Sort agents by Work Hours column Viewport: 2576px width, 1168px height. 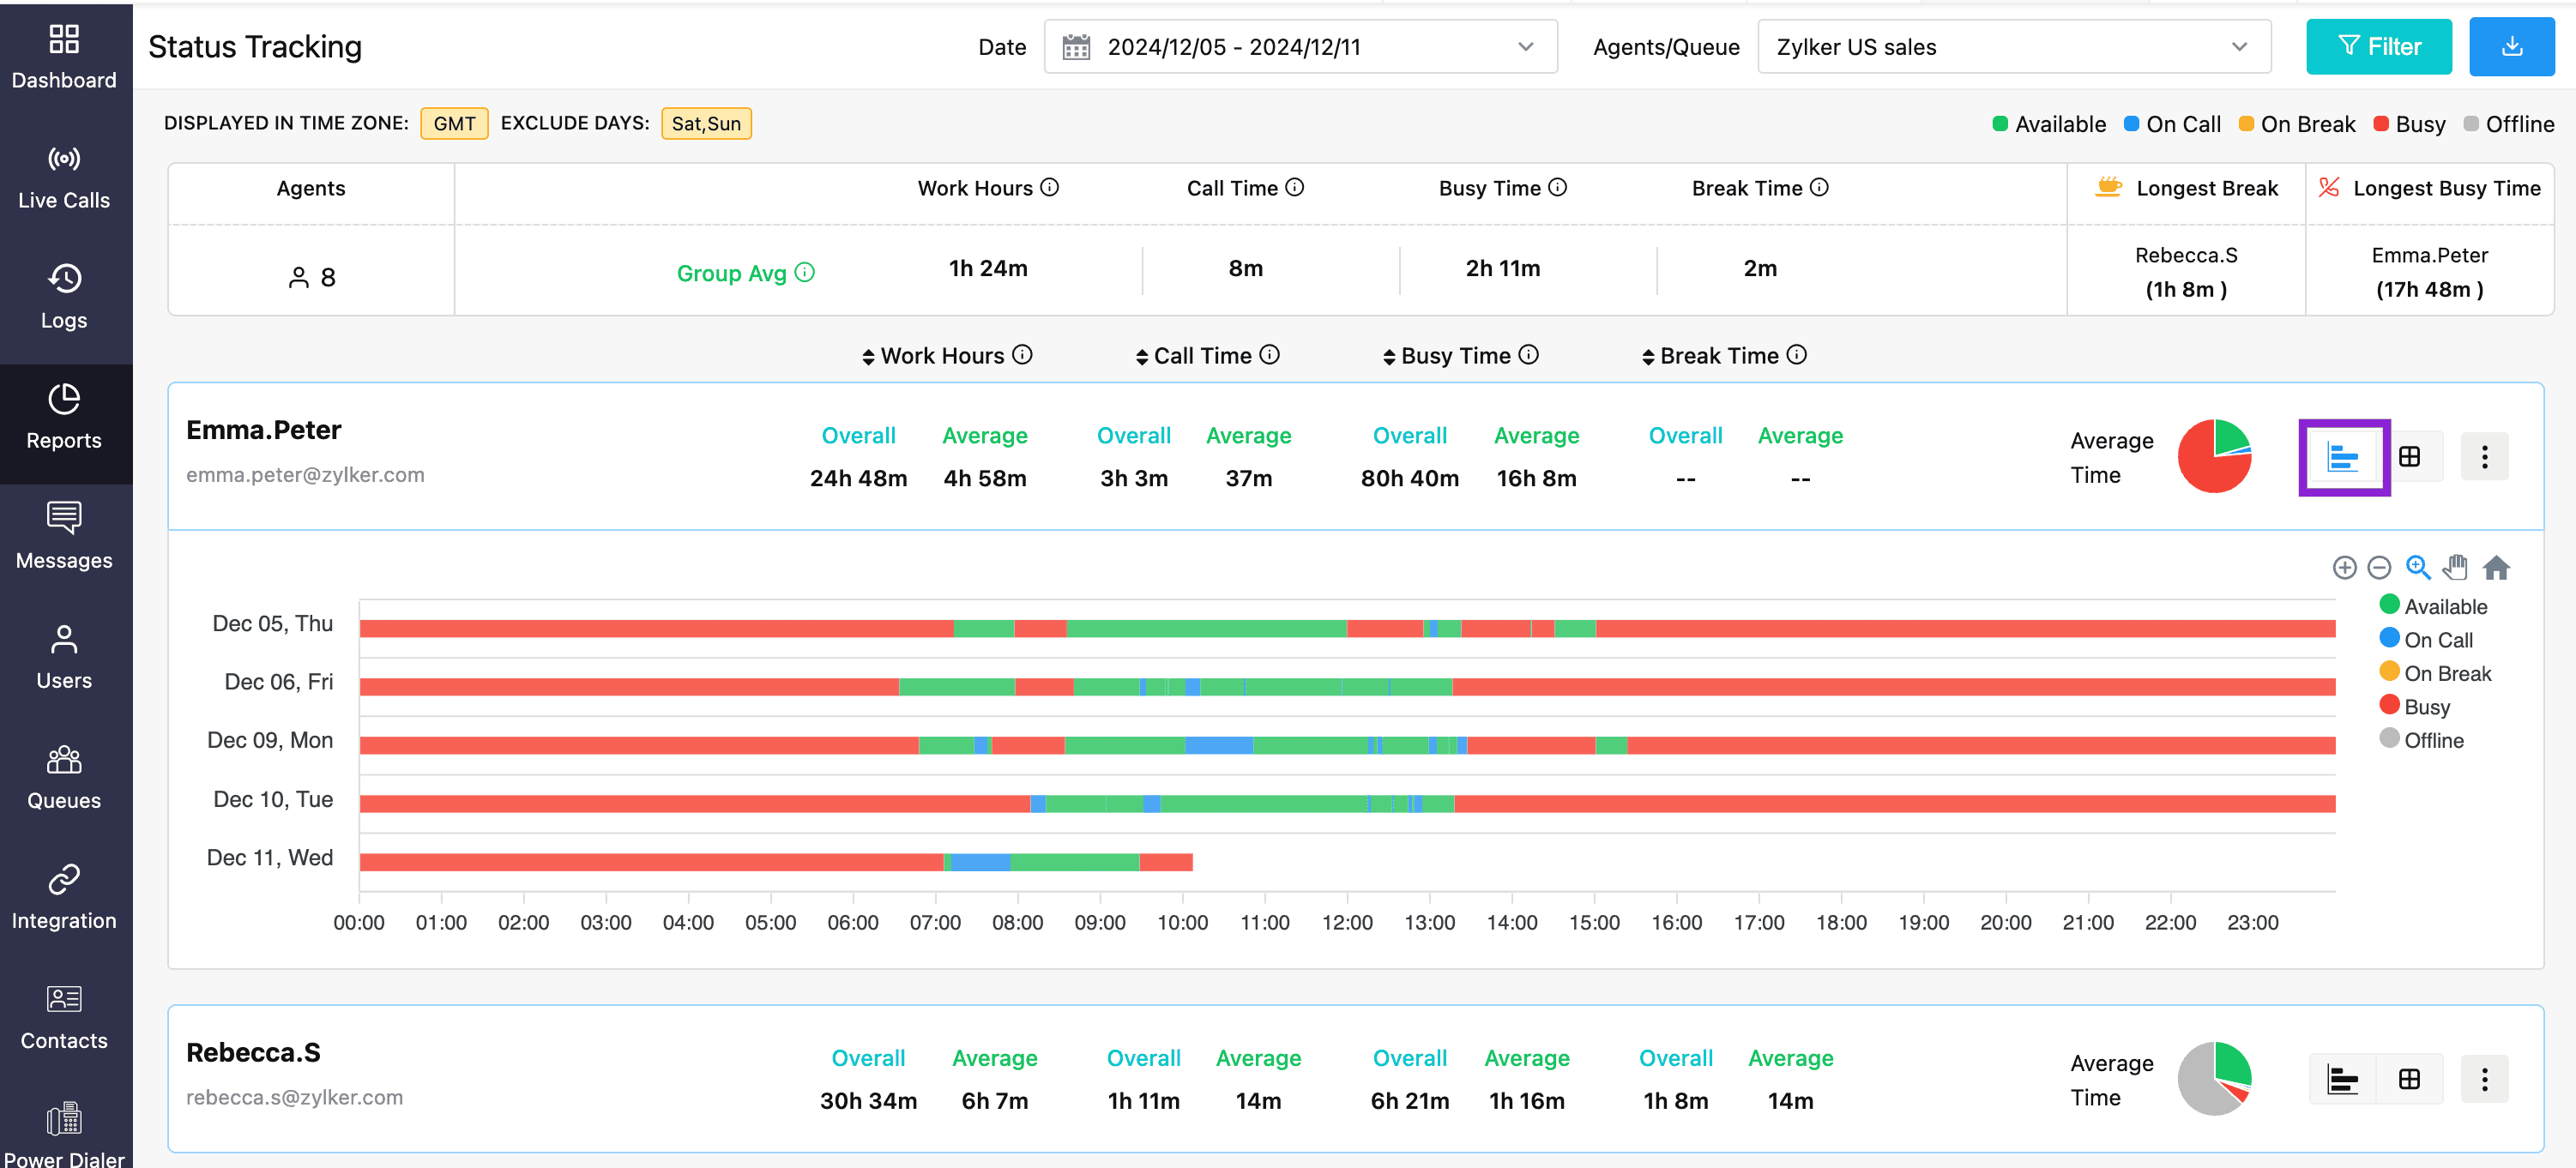[x=943, y=356]
